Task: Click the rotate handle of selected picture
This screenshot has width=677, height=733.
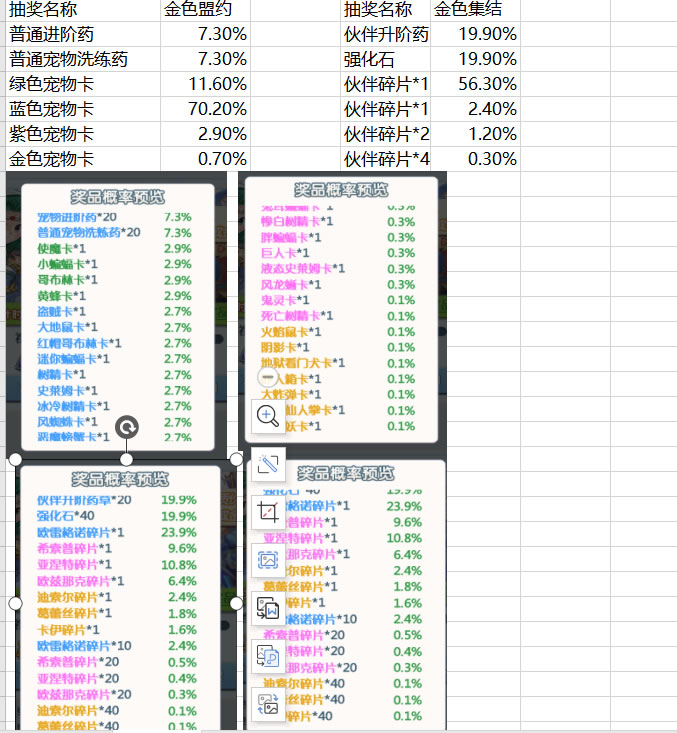Action: click(127, 427)
